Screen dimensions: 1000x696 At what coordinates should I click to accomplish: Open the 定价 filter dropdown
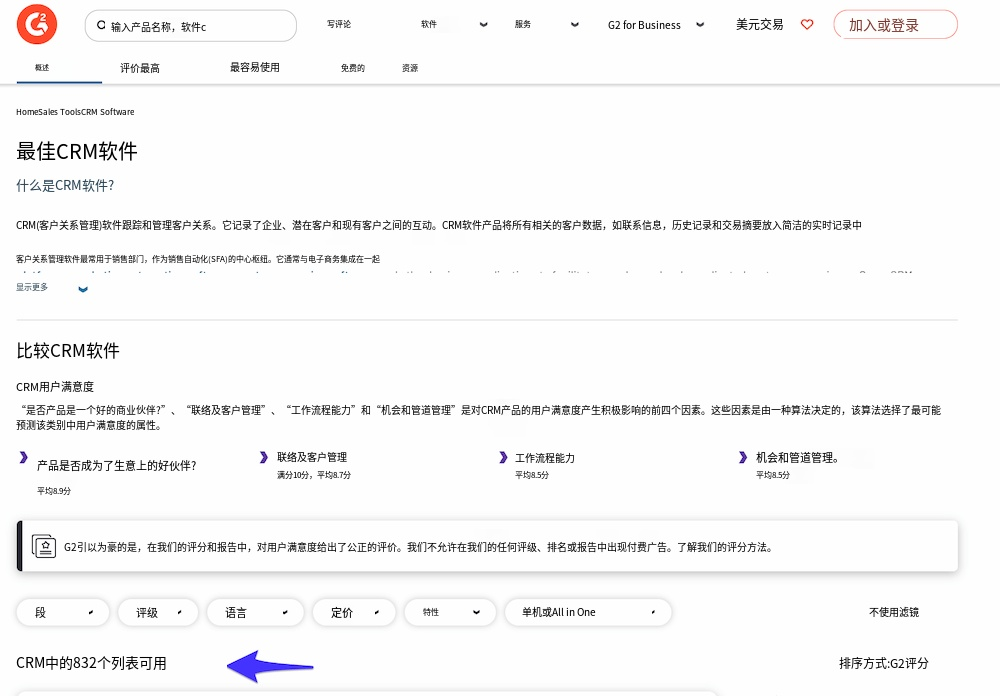[354, 612]
